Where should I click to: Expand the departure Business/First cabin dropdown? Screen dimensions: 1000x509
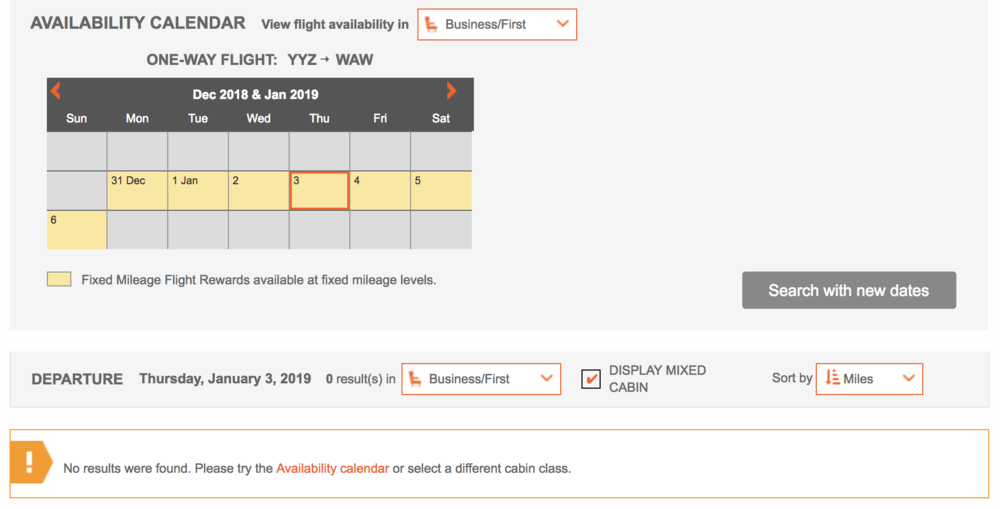481,379
